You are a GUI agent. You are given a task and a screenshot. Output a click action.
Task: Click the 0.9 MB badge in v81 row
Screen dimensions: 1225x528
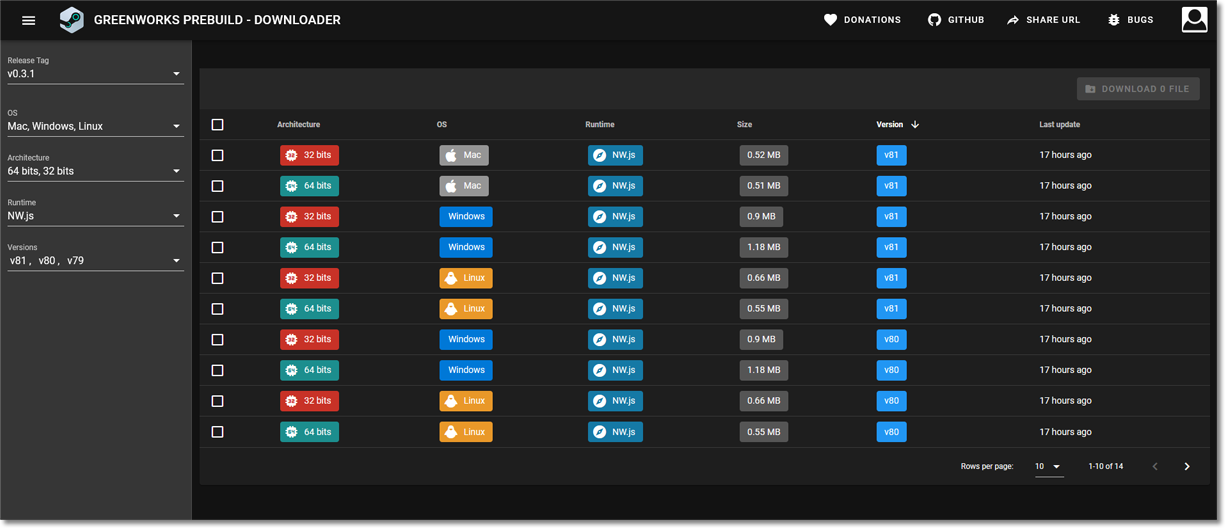761,217
